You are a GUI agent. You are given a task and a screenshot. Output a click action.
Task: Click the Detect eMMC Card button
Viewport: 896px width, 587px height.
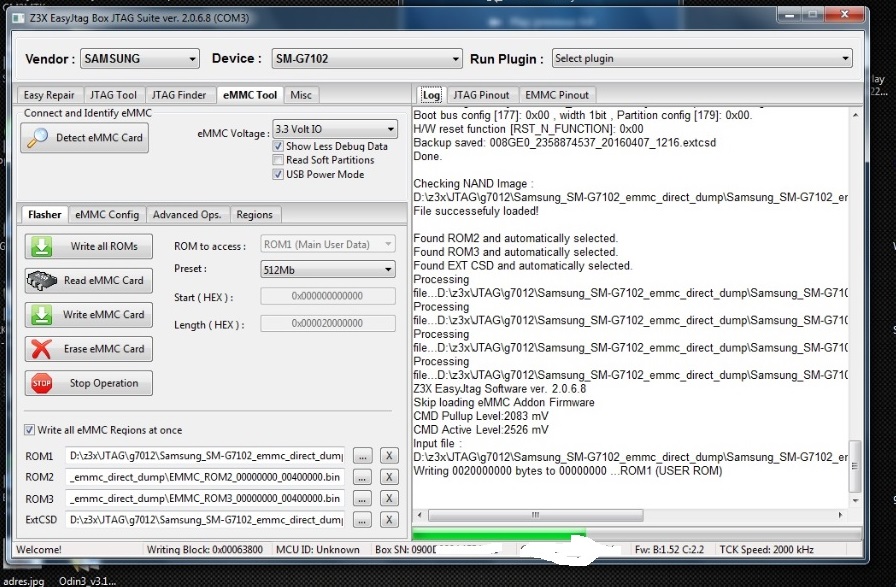pos(85,138)
